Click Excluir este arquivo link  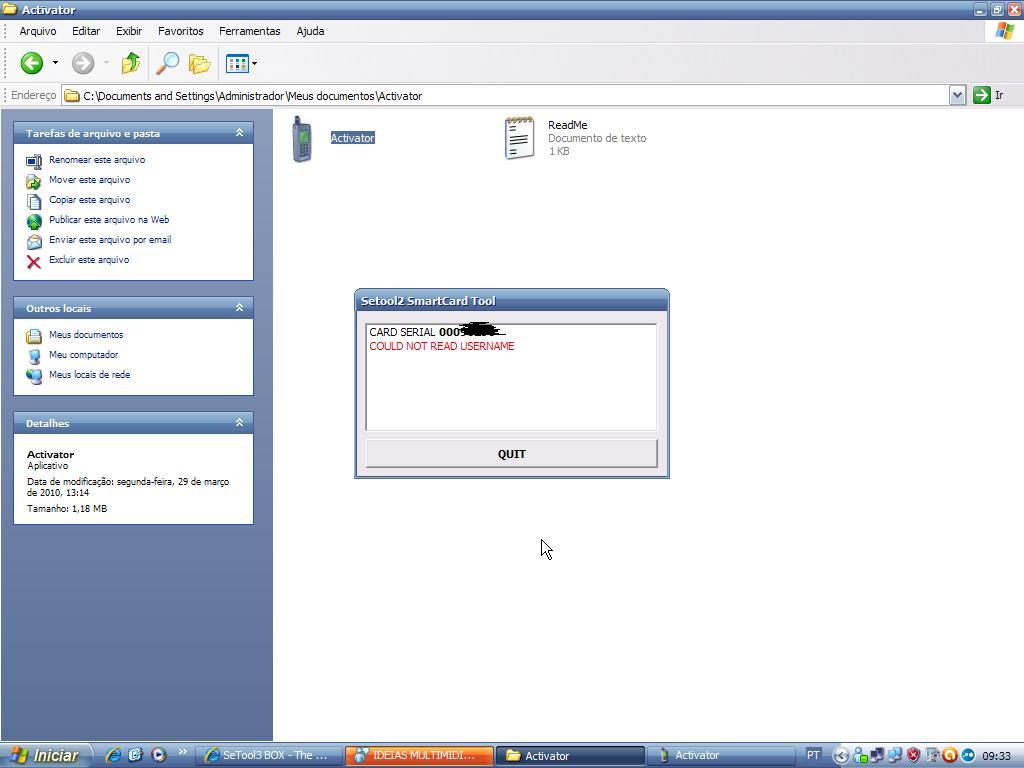[89, 260]
